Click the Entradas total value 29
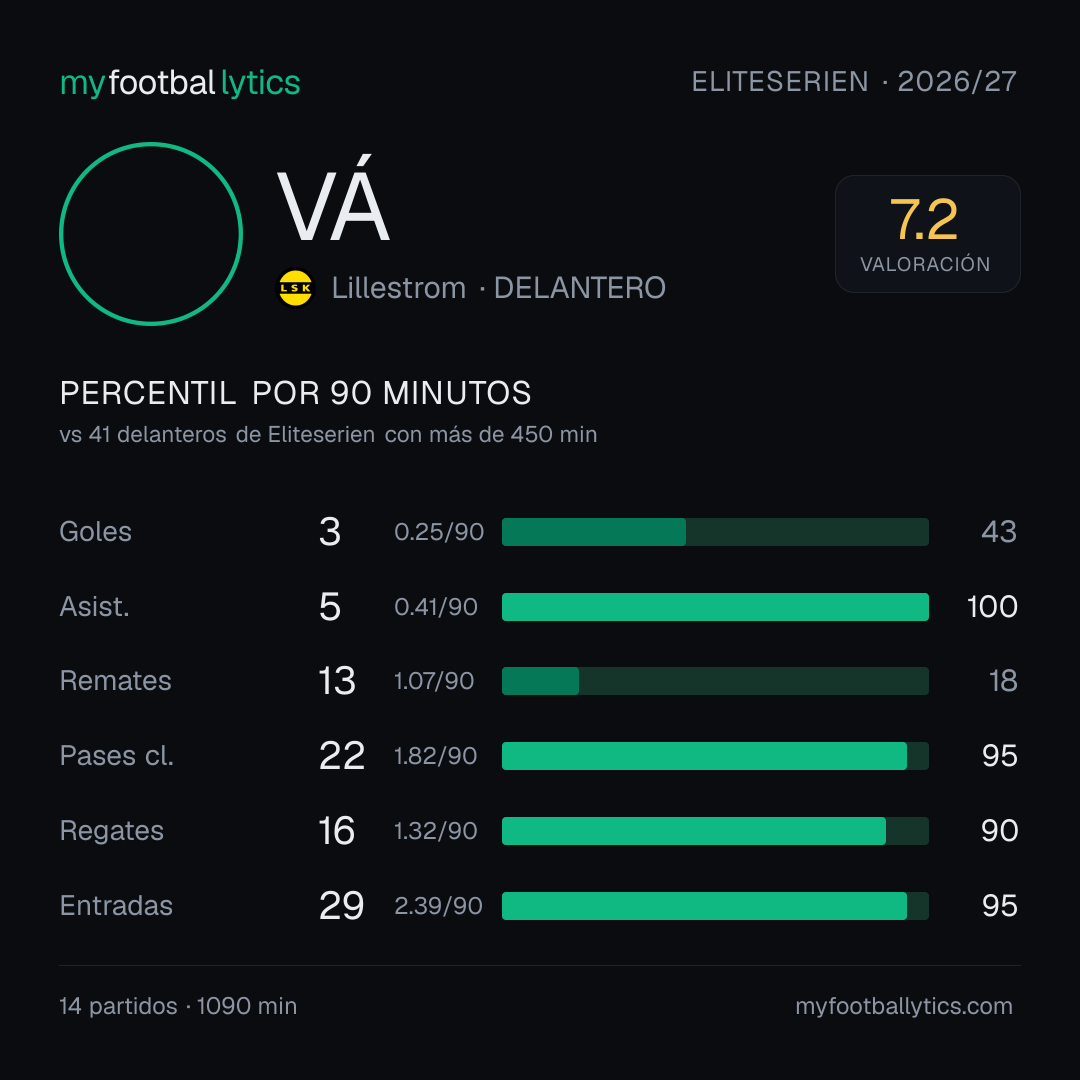 tap(342, 906)
